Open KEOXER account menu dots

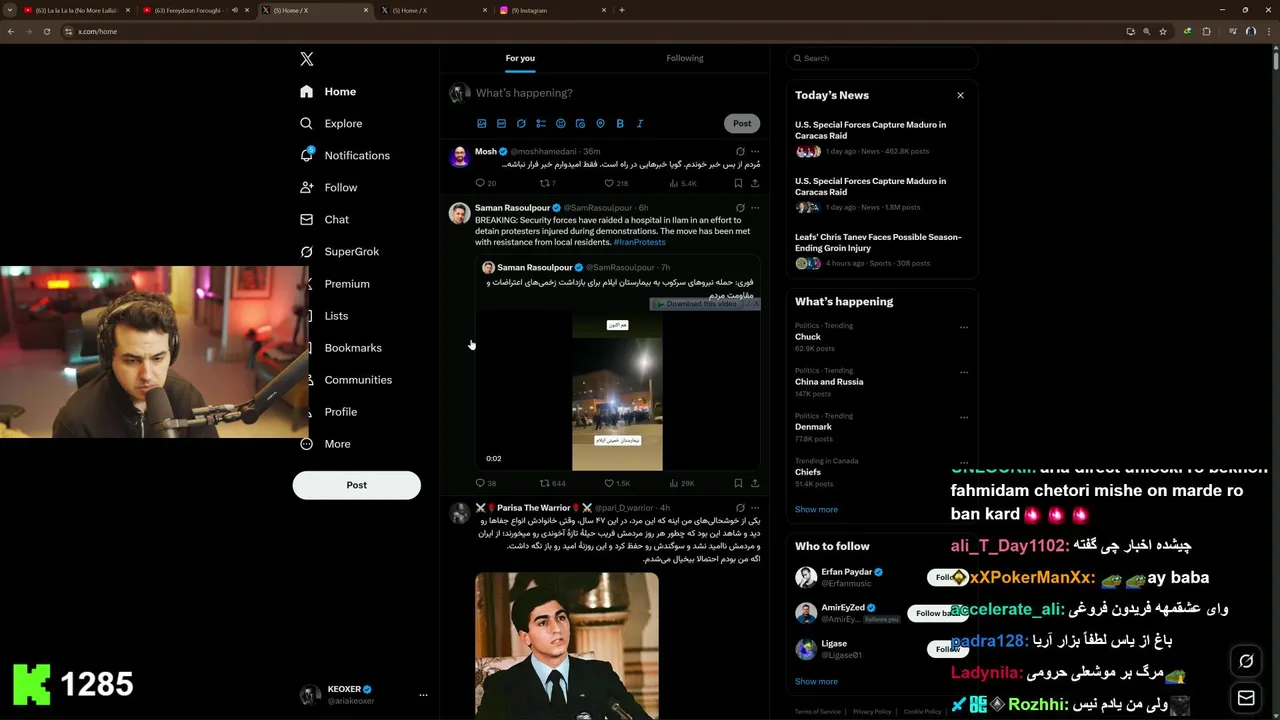pos(423,695)
